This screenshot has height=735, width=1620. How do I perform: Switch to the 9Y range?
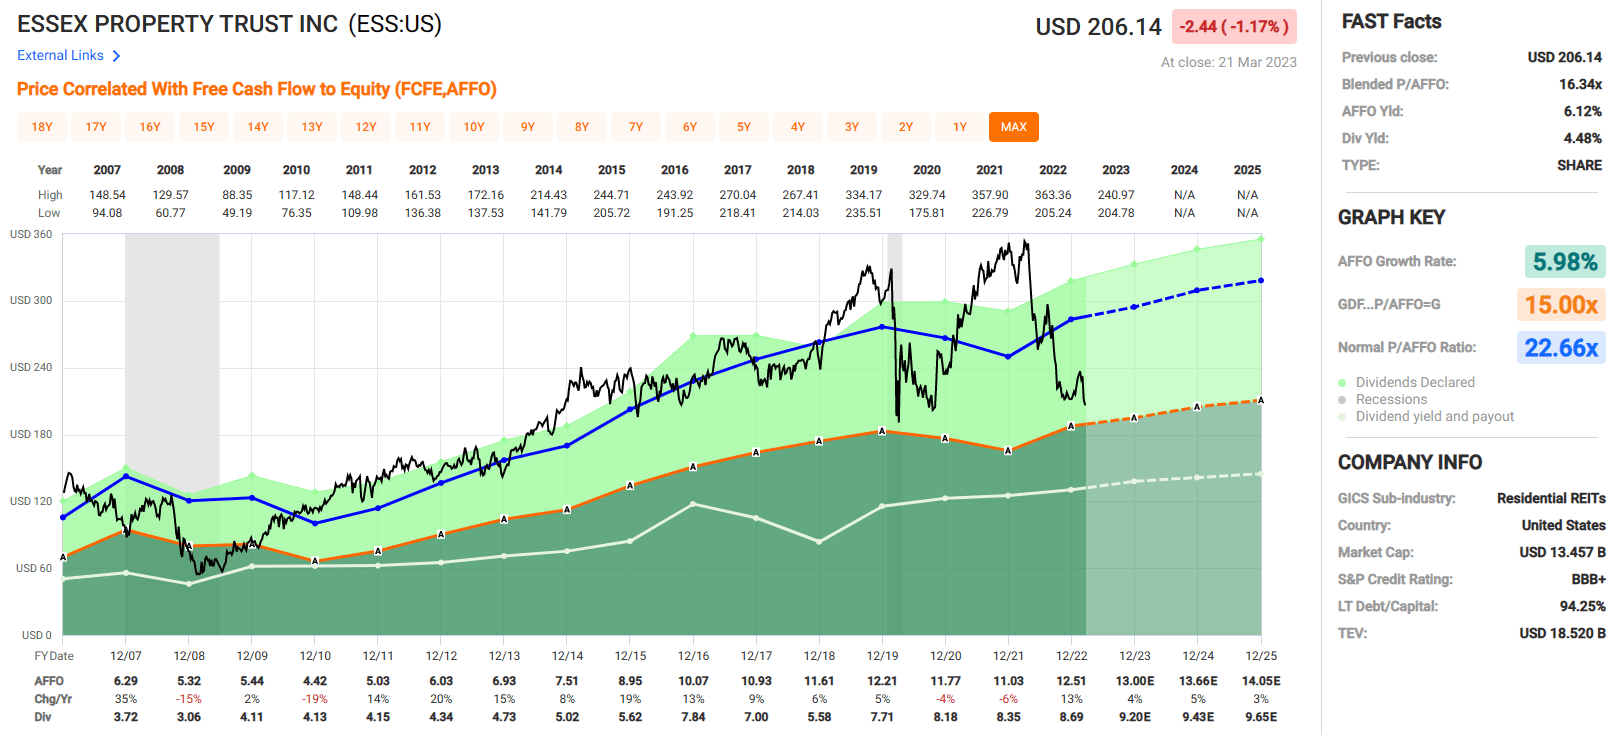(x=528, y=127)
